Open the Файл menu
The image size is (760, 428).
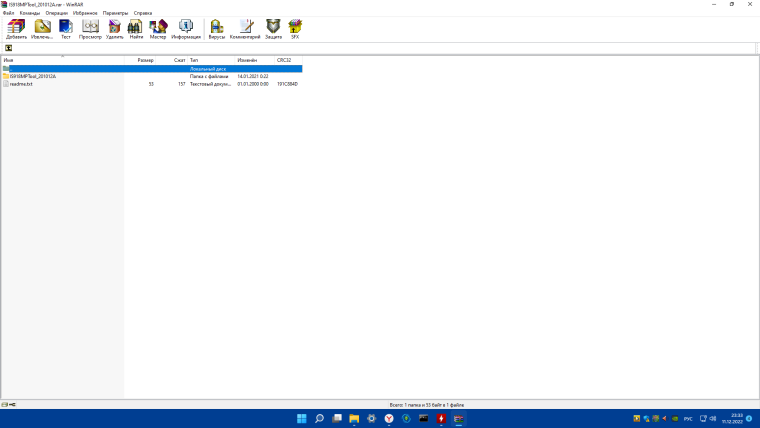pyautogui.click(x=8, y=13)
